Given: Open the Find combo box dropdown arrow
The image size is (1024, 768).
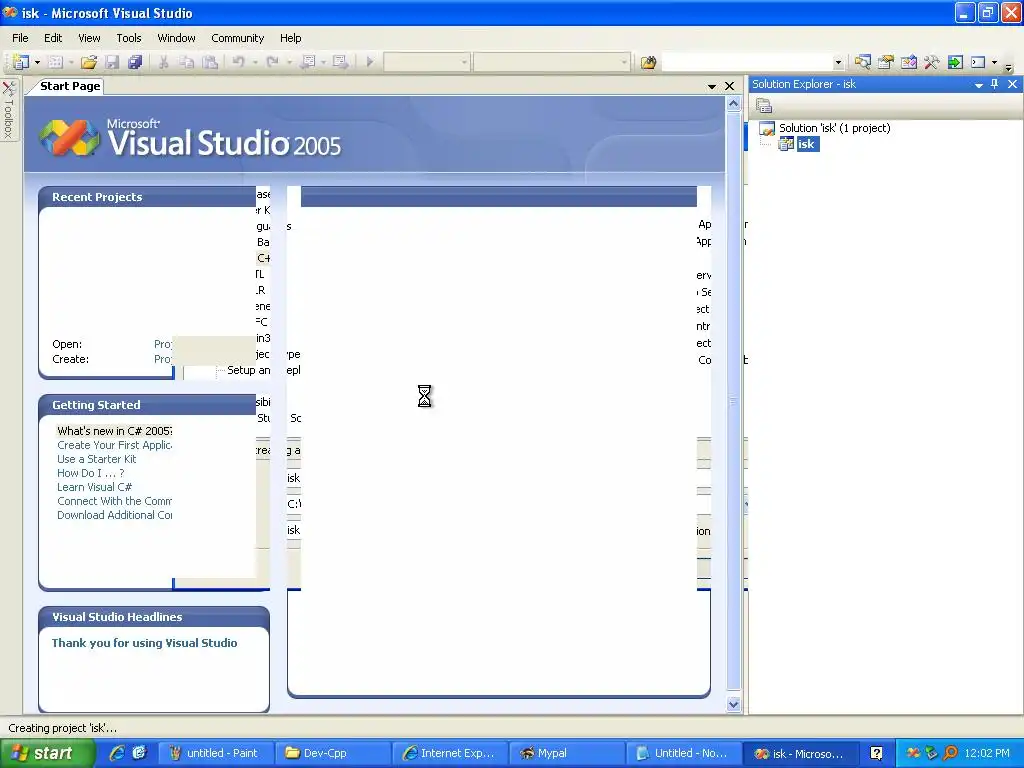Looking at the screenshot, I should point(838,63).
